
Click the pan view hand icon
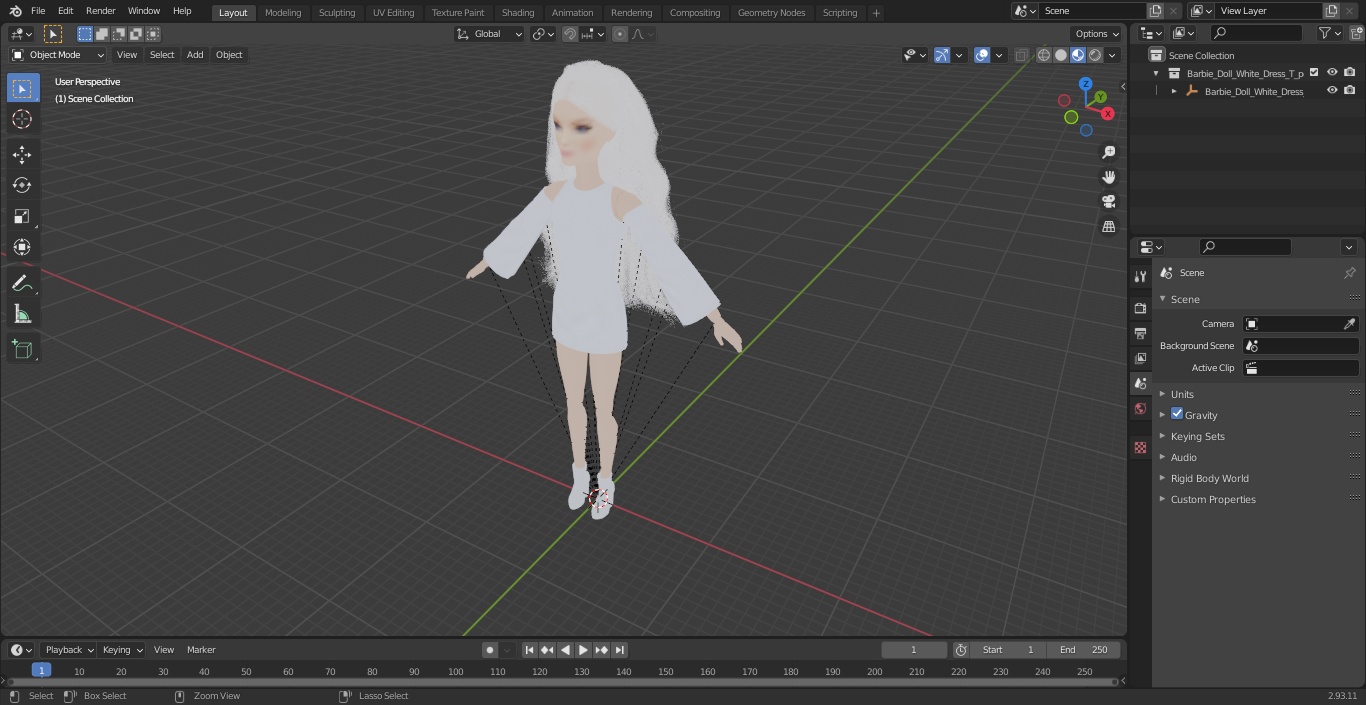(1108, 177)
